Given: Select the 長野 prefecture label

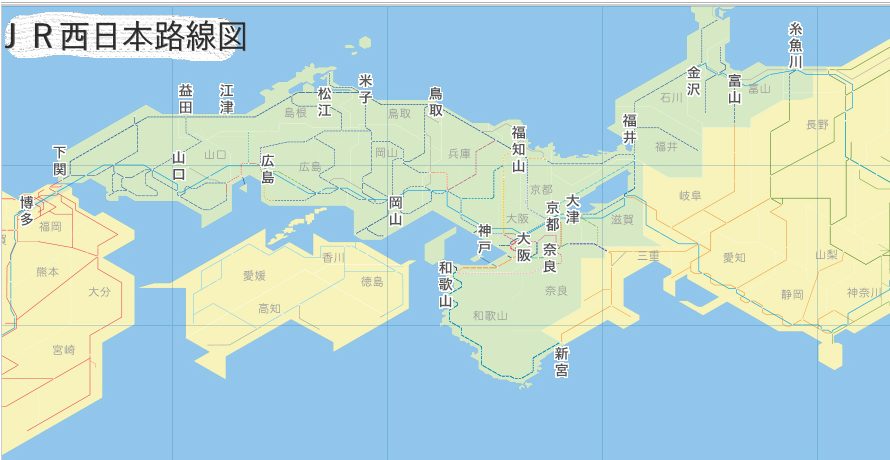Looking at the screenshot, I should 817,125.
